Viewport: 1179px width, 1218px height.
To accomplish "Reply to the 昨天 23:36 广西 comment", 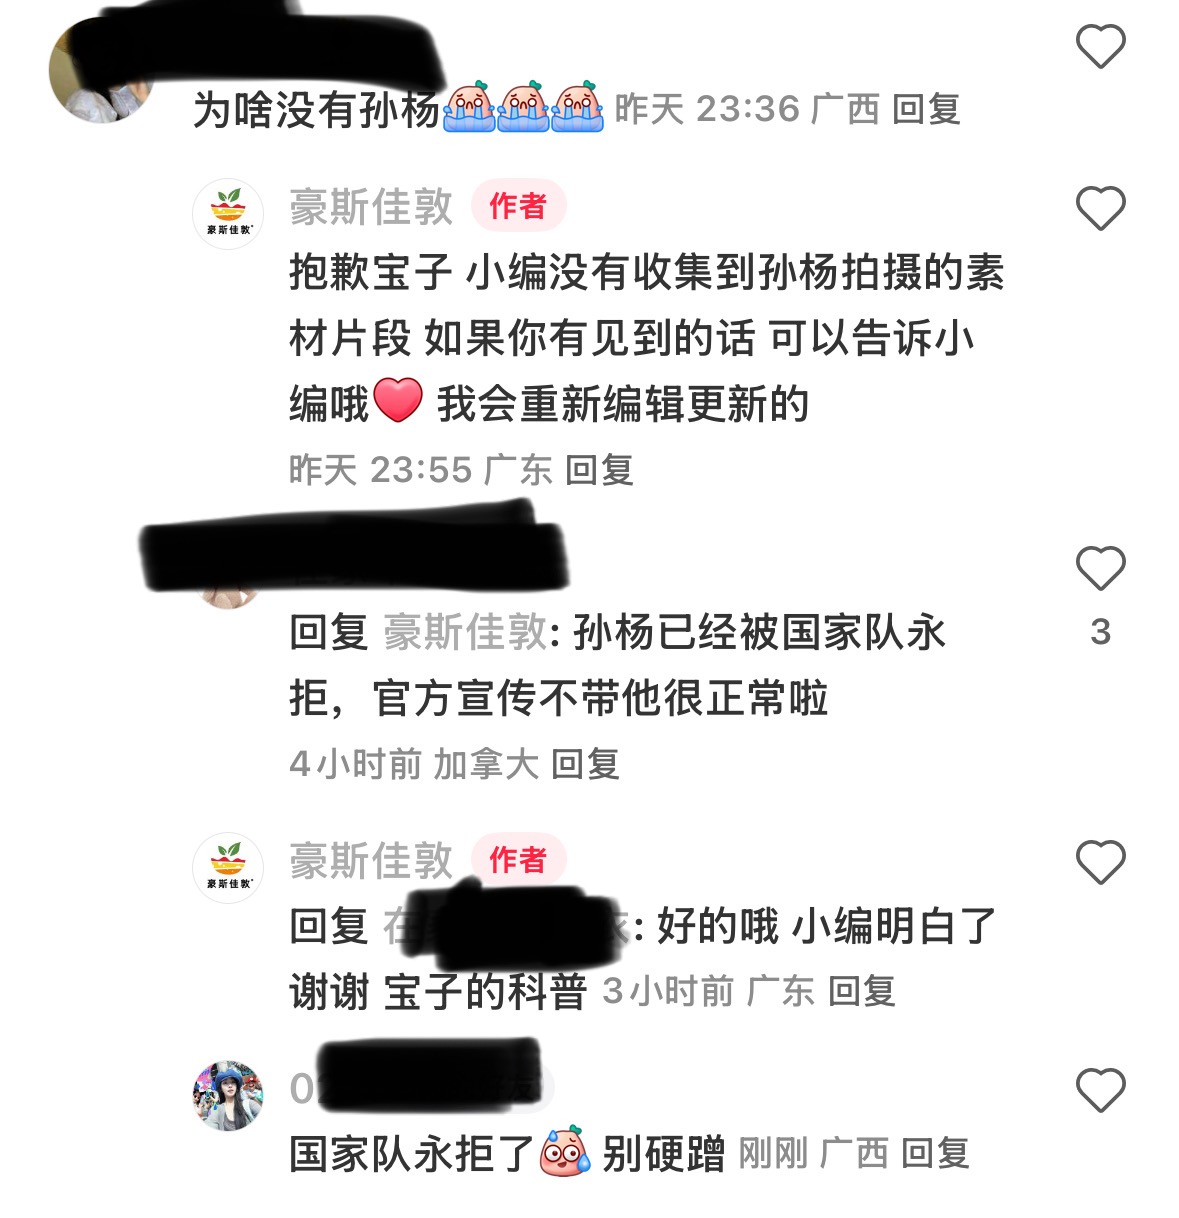I will pyautogui.click(x=926, y=109).
